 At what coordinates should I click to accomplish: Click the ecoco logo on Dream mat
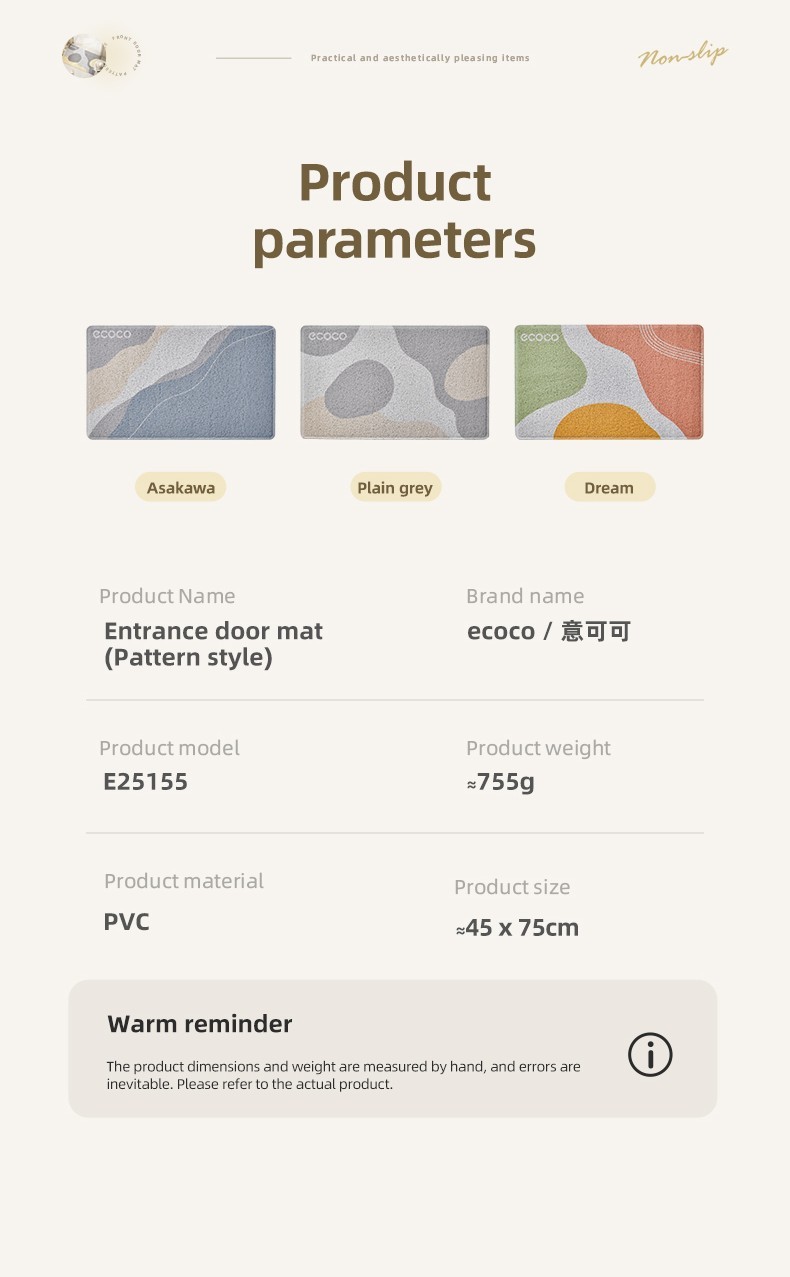540,337
